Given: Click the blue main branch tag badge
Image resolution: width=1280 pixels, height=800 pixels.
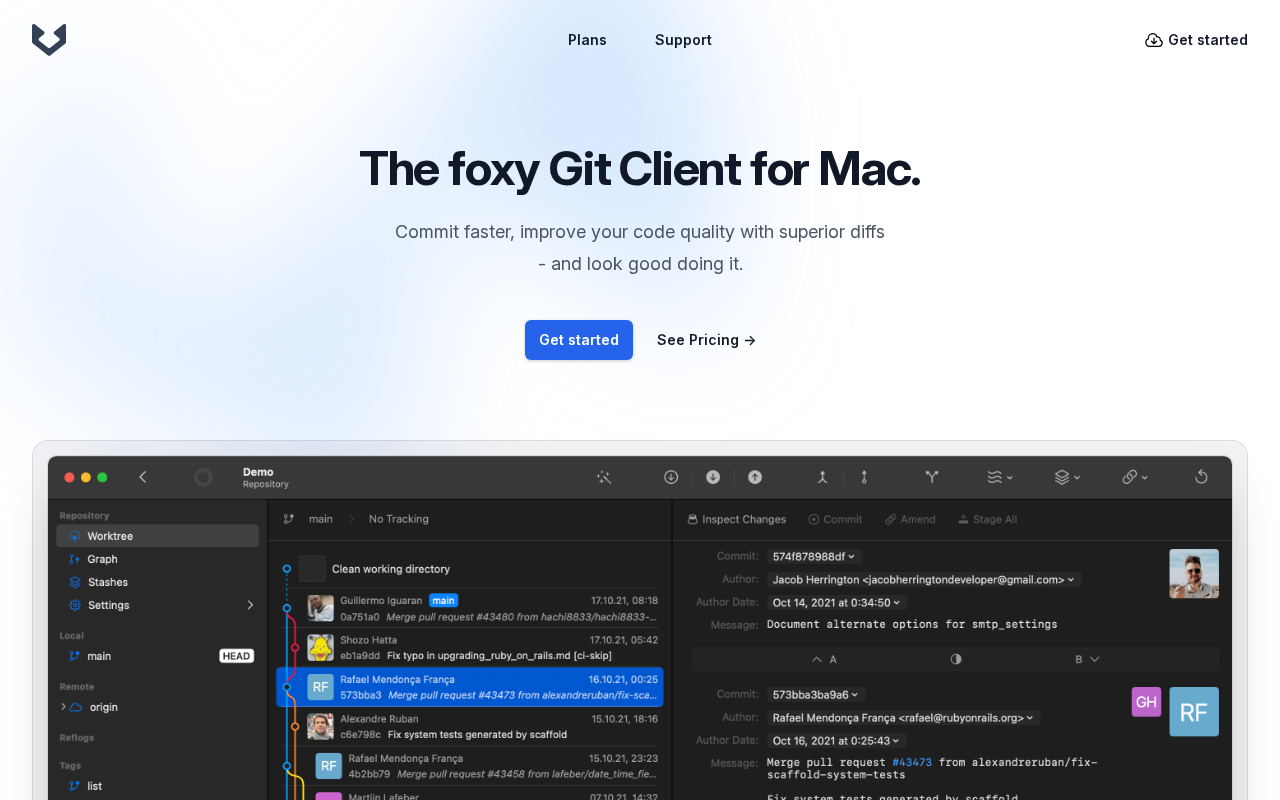Looking at the screenshot, I should pos(443,601).
